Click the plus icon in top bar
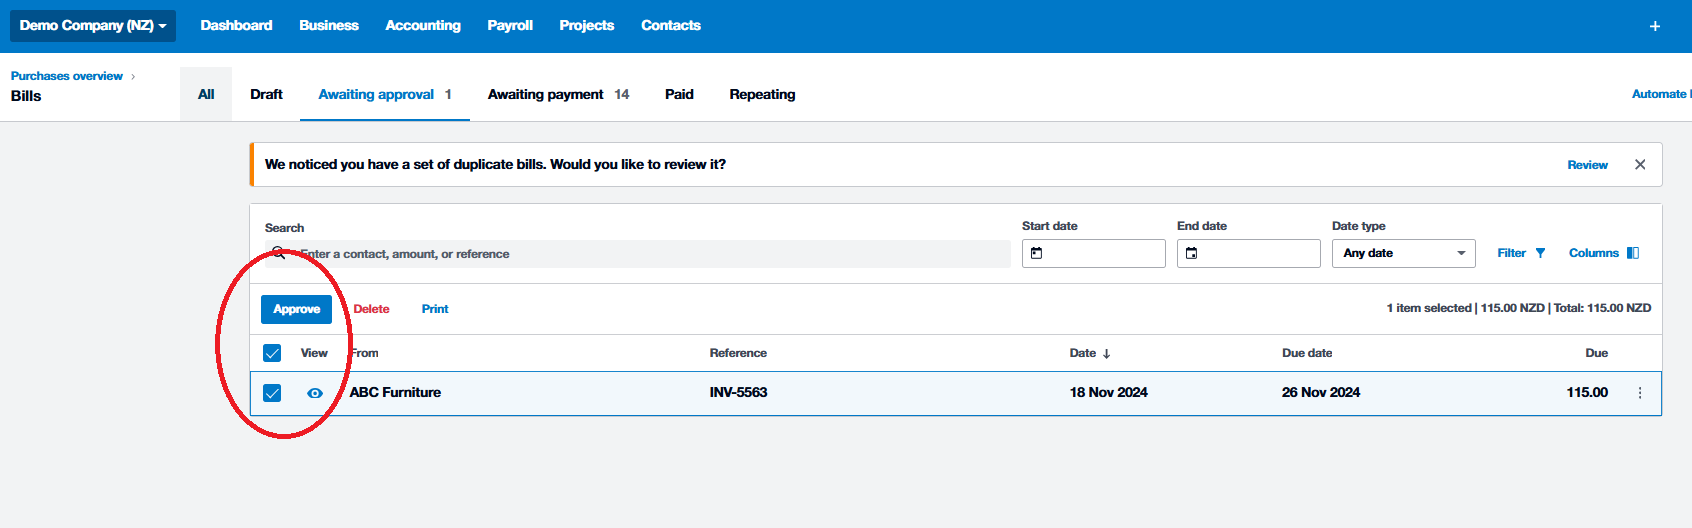Image resolution: width=1692 pixels, height=528 pixels. click(1654, 26)
